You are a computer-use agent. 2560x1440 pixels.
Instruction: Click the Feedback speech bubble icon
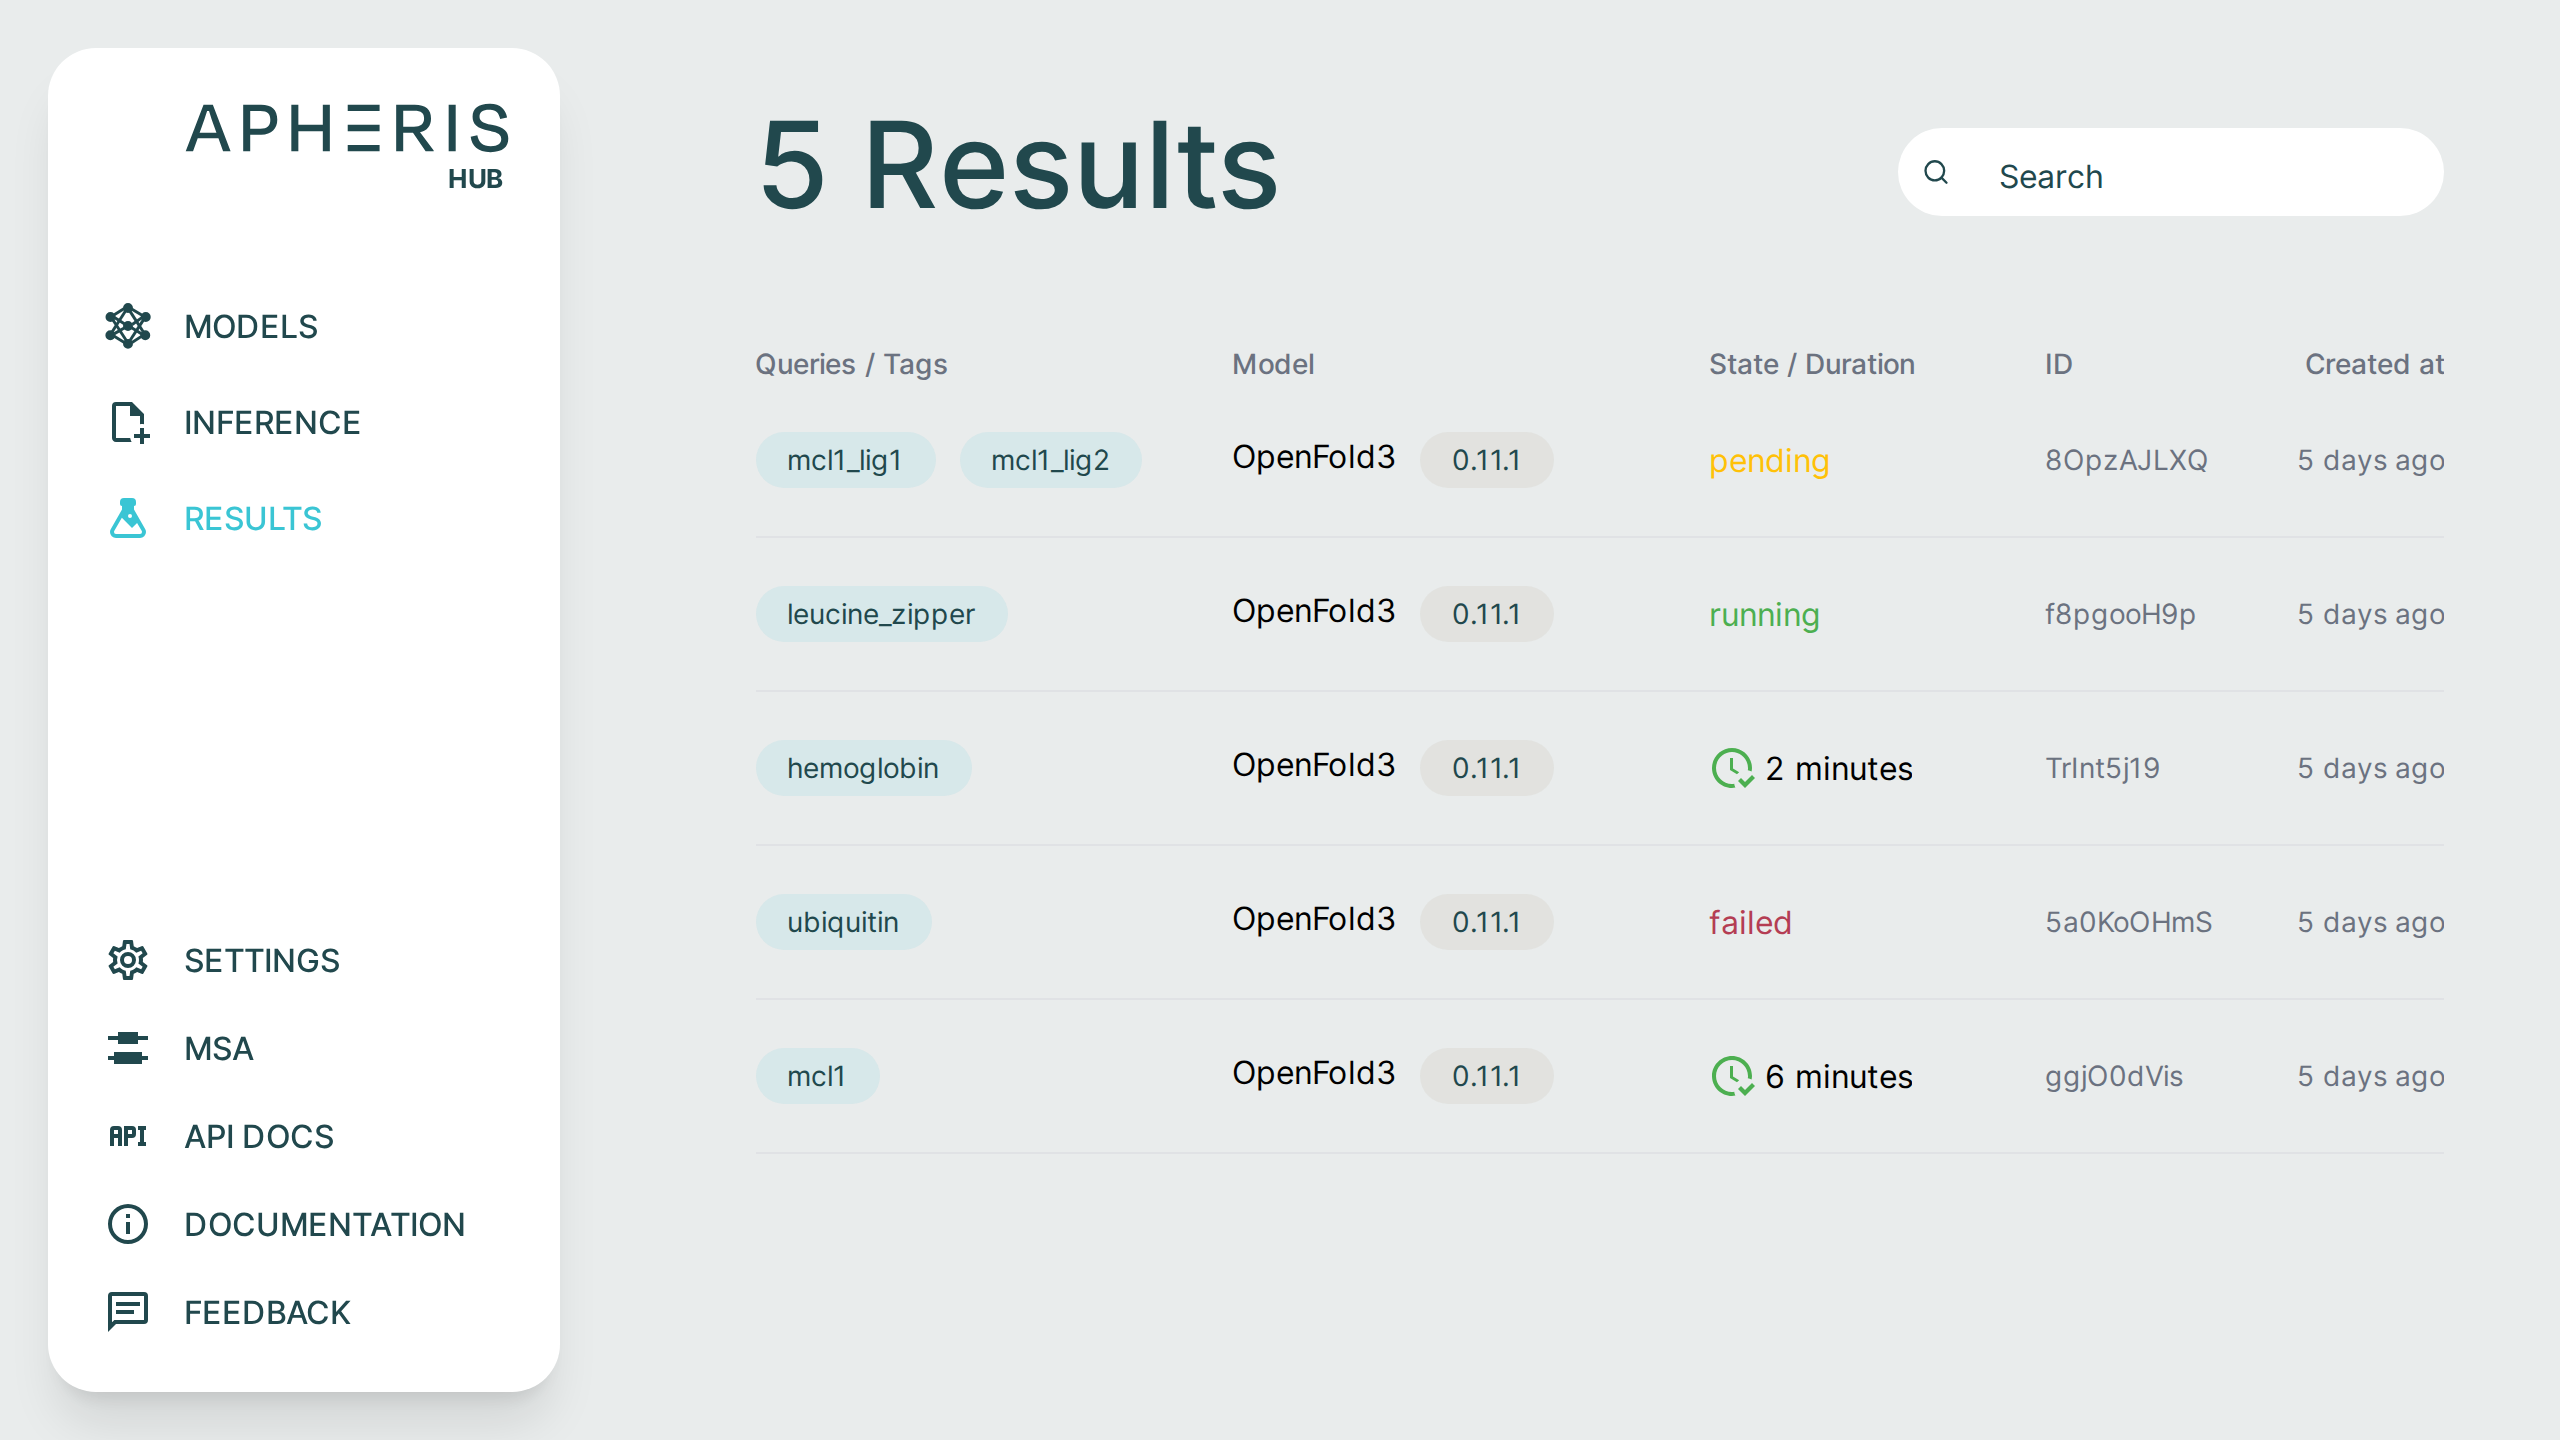click(x=127, y=1311)
